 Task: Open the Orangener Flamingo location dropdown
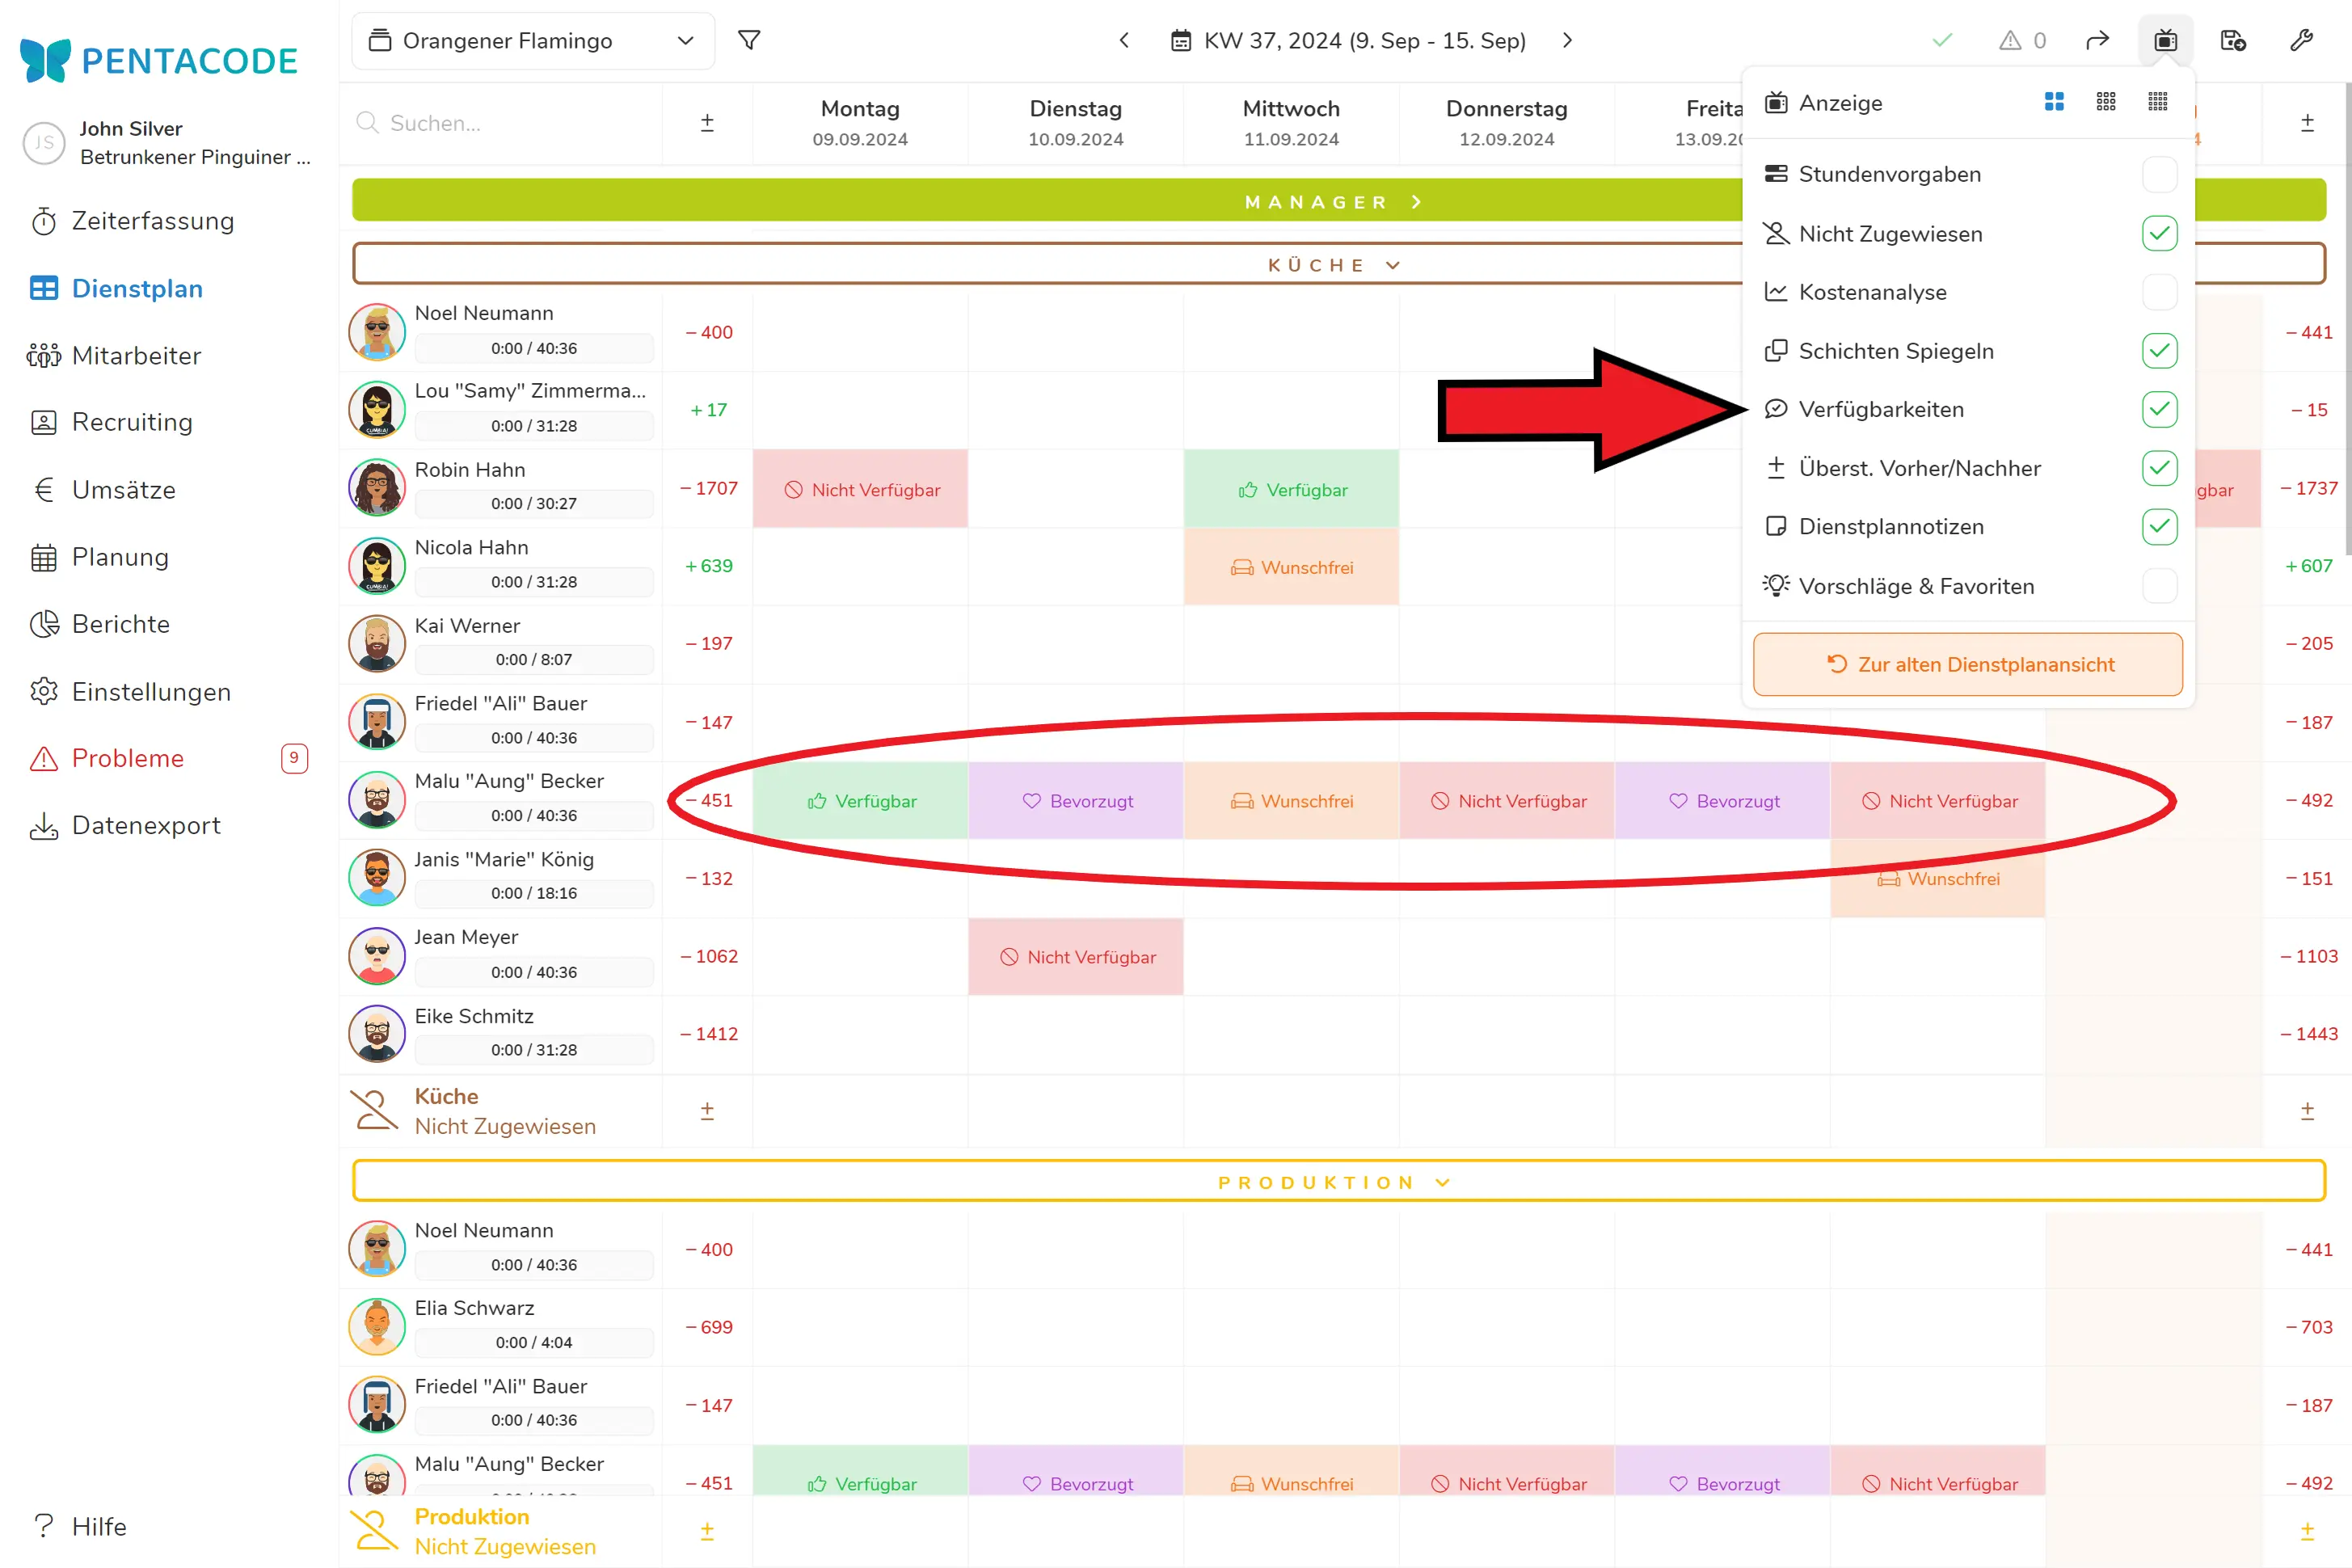533,41
